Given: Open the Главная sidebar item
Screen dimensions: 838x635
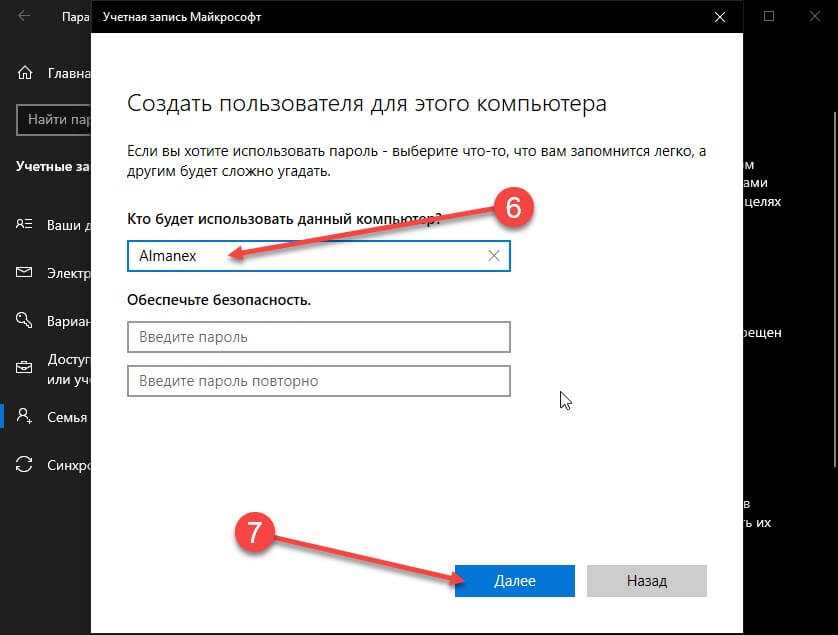Looking at the screenshot, I should click(x=68, y=73).
